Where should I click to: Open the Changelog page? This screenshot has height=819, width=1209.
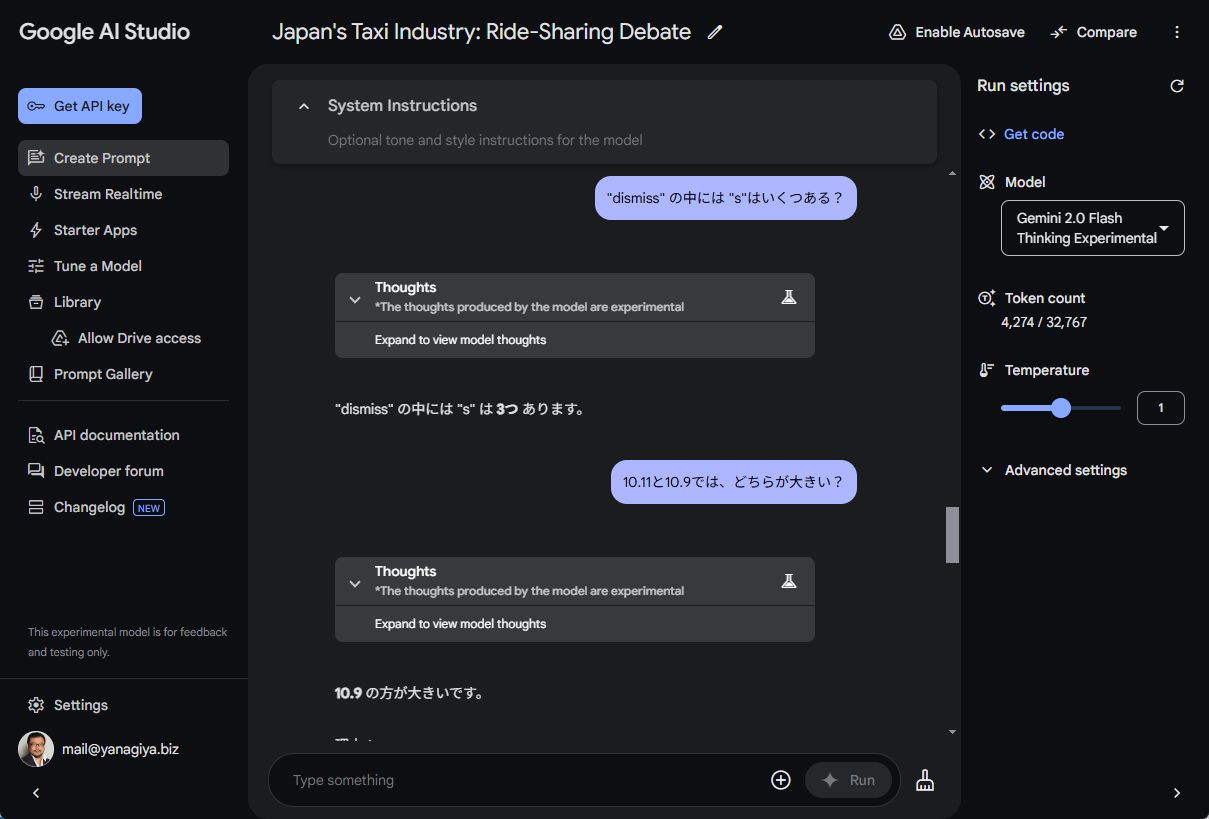pyautogui.click(x=89, y=506)
